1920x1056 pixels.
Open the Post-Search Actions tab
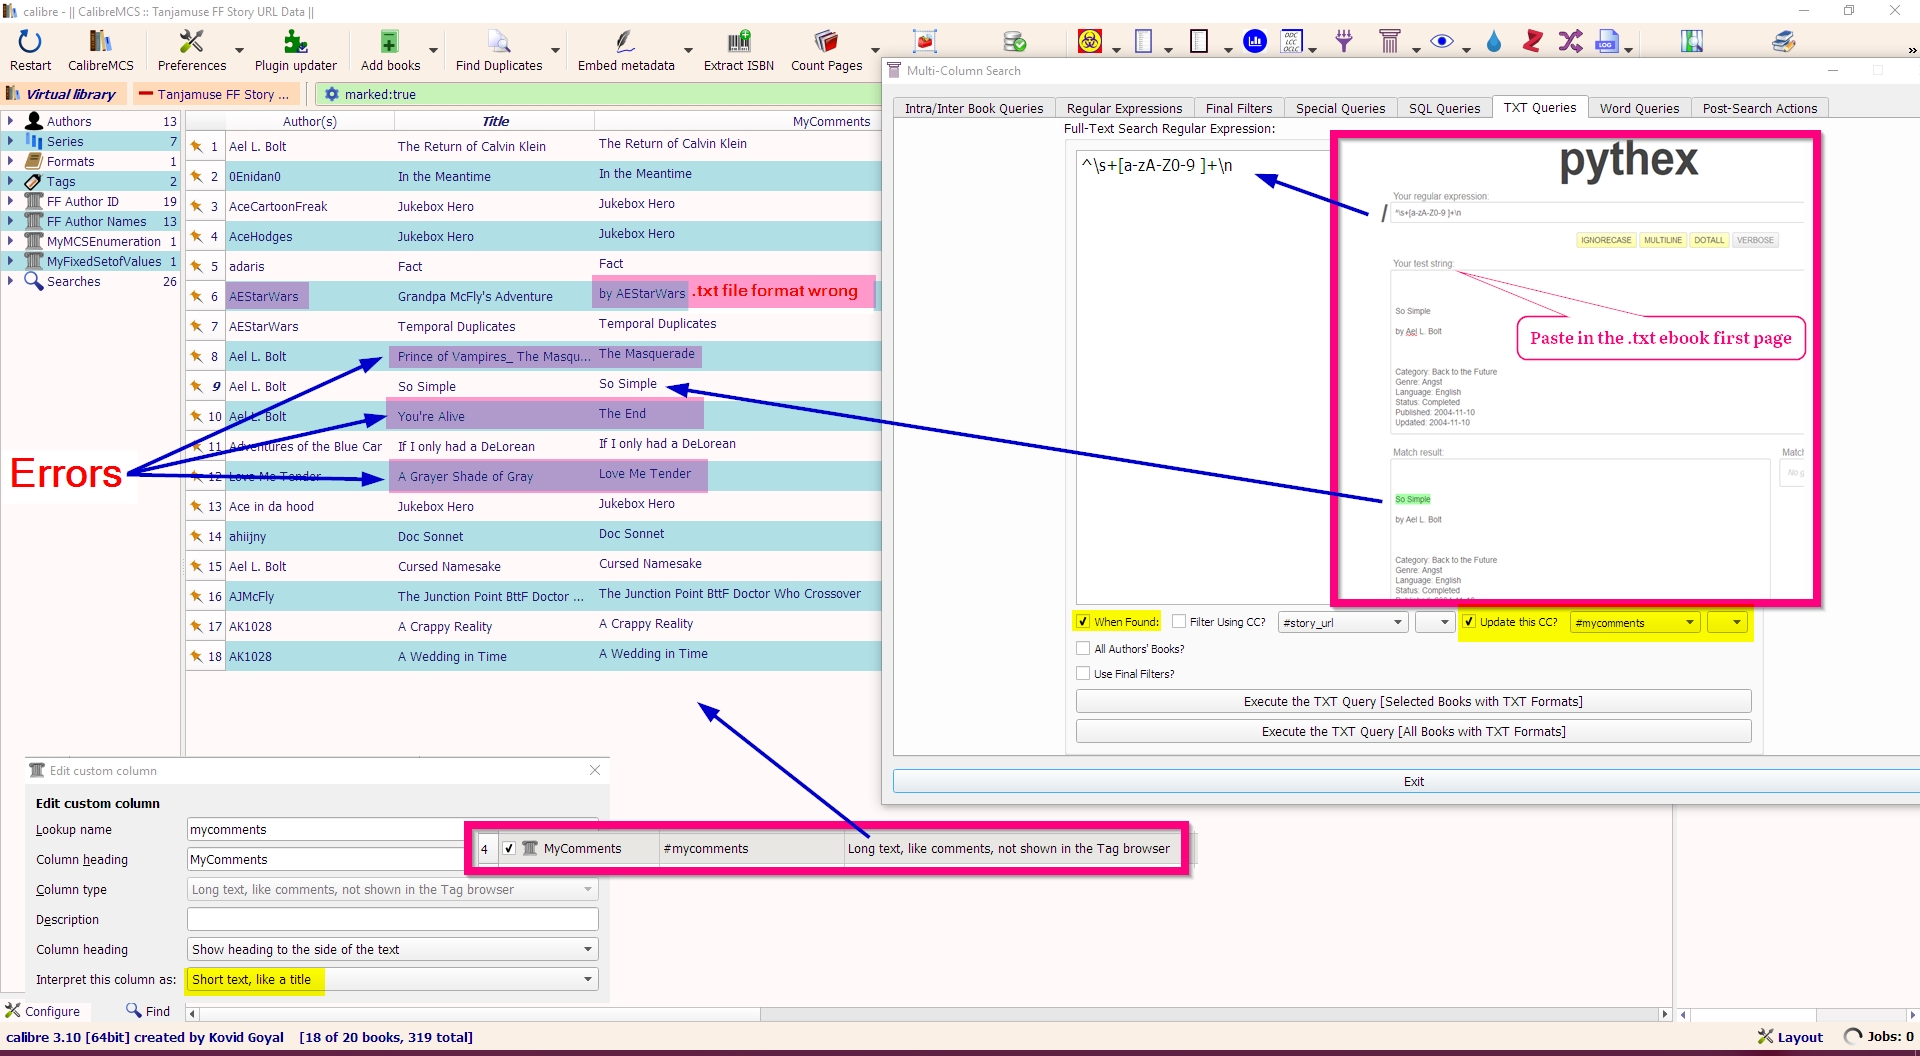[x=1760, y=108]
